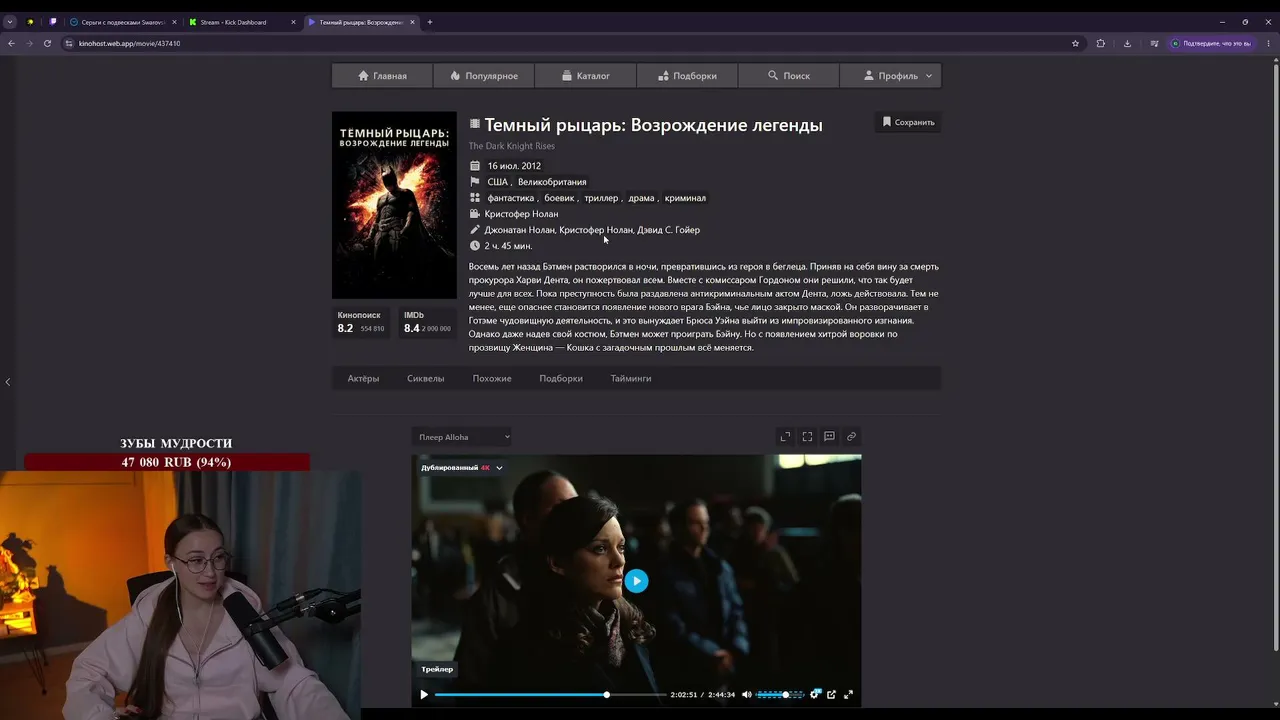Viewport: 1280px width, 720px height.
Task: Open the browser extensions puzzle icon
Action: [1101, 43]
